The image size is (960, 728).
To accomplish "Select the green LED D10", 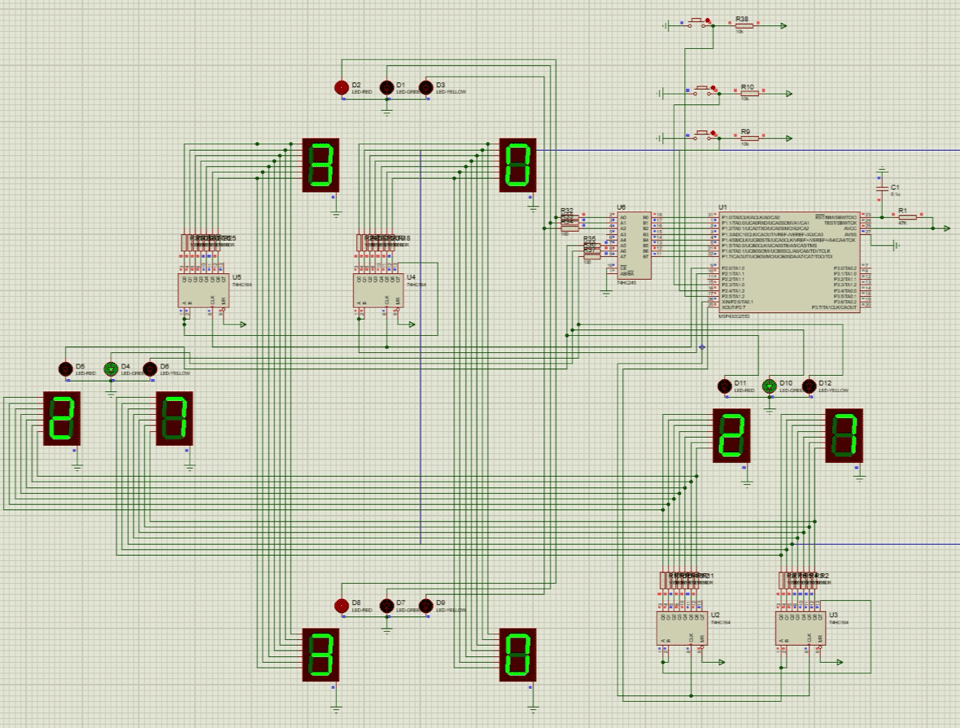I will tap(770, 385).
